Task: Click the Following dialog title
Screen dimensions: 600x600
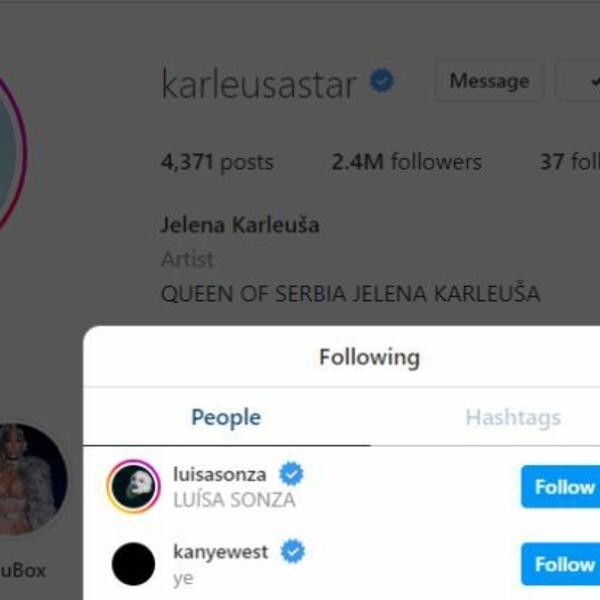Action: coord(370,357)
